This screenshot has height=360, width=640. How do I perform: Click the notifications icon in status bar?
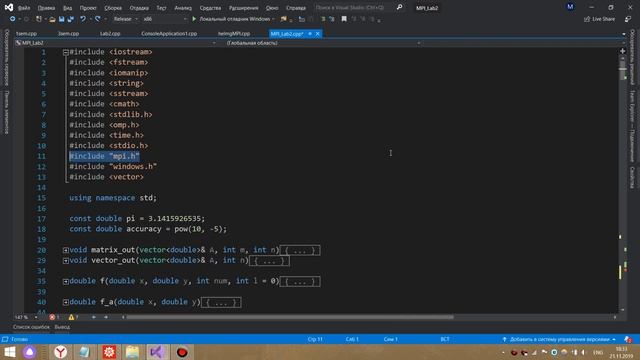click(x=628, y=340)
